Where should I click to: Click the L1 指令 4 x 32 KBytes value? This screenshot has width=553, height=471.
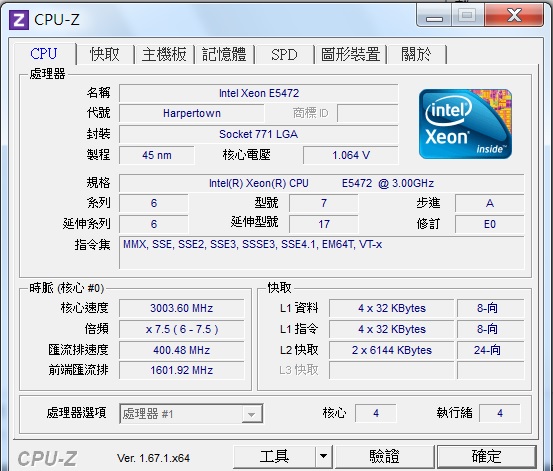[391, 329]
